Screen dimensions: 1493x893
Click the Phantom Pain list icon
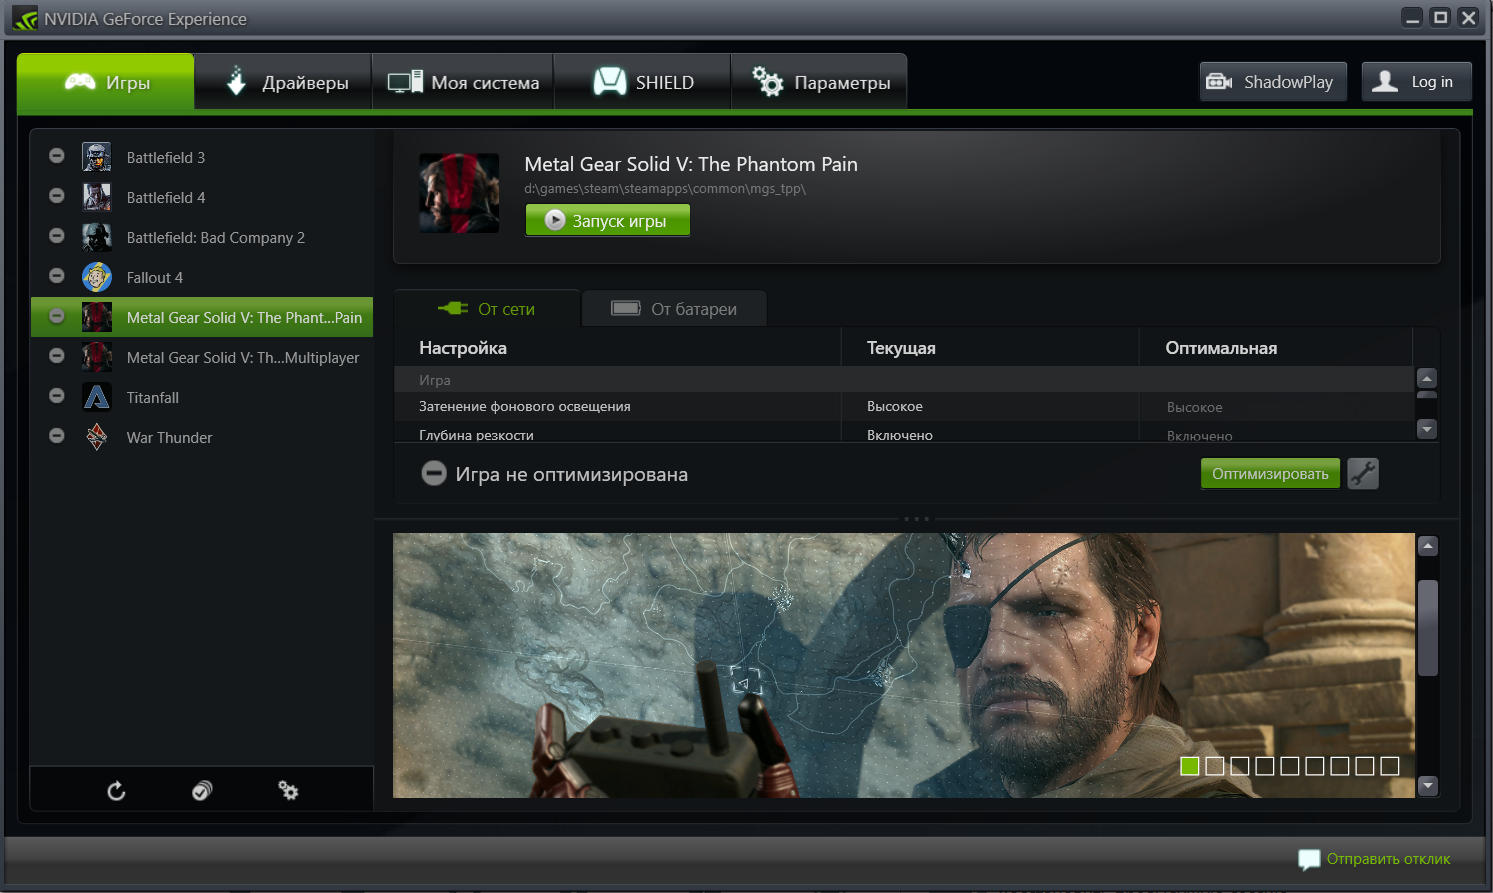click(x=97, y=317)
